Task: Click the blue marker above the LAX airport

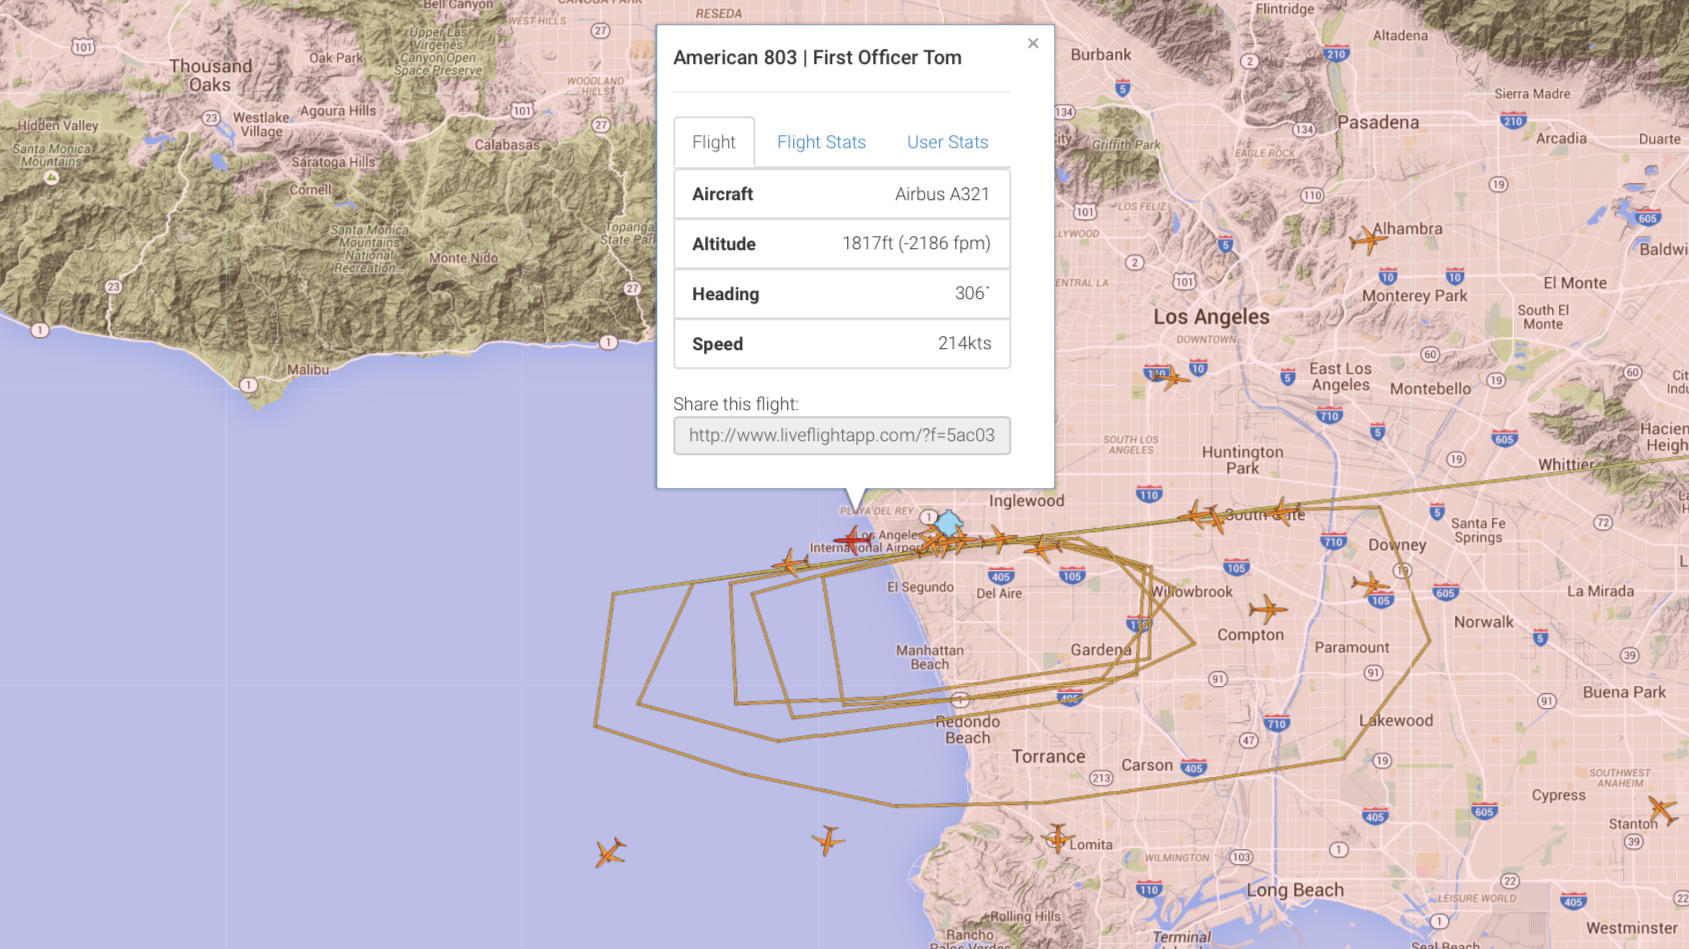Action: (949, 522)
